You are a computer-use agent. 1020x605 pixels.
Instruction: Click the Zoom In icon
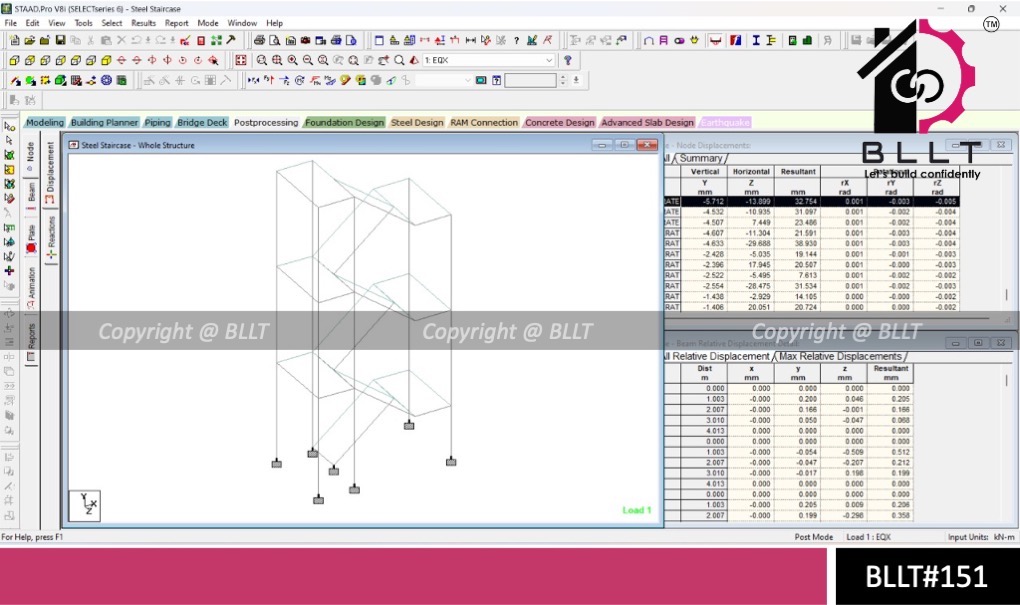point(292,60)
